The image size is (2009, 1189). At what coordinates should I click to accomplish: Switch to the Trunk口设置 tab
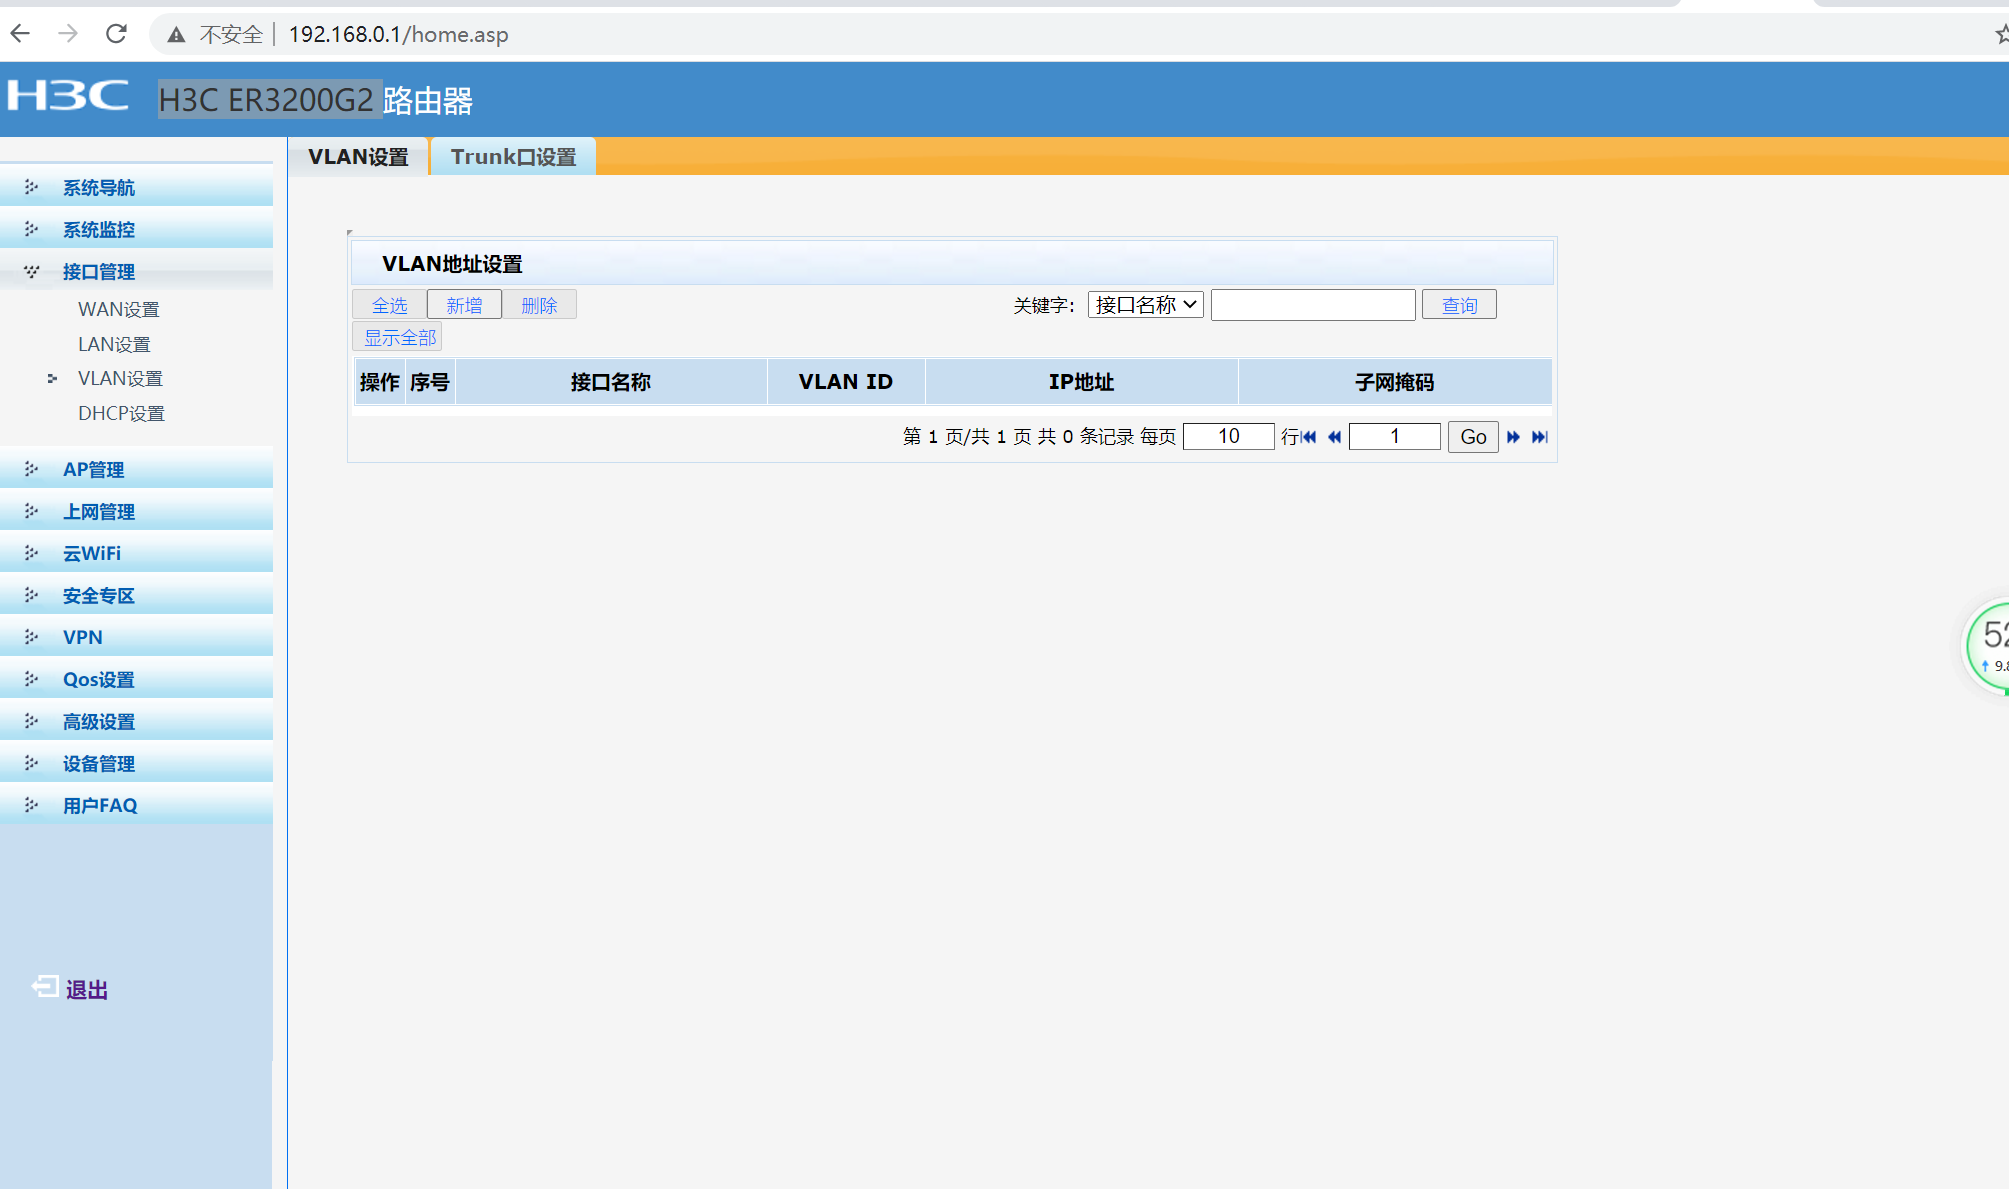tap(513, 157)
